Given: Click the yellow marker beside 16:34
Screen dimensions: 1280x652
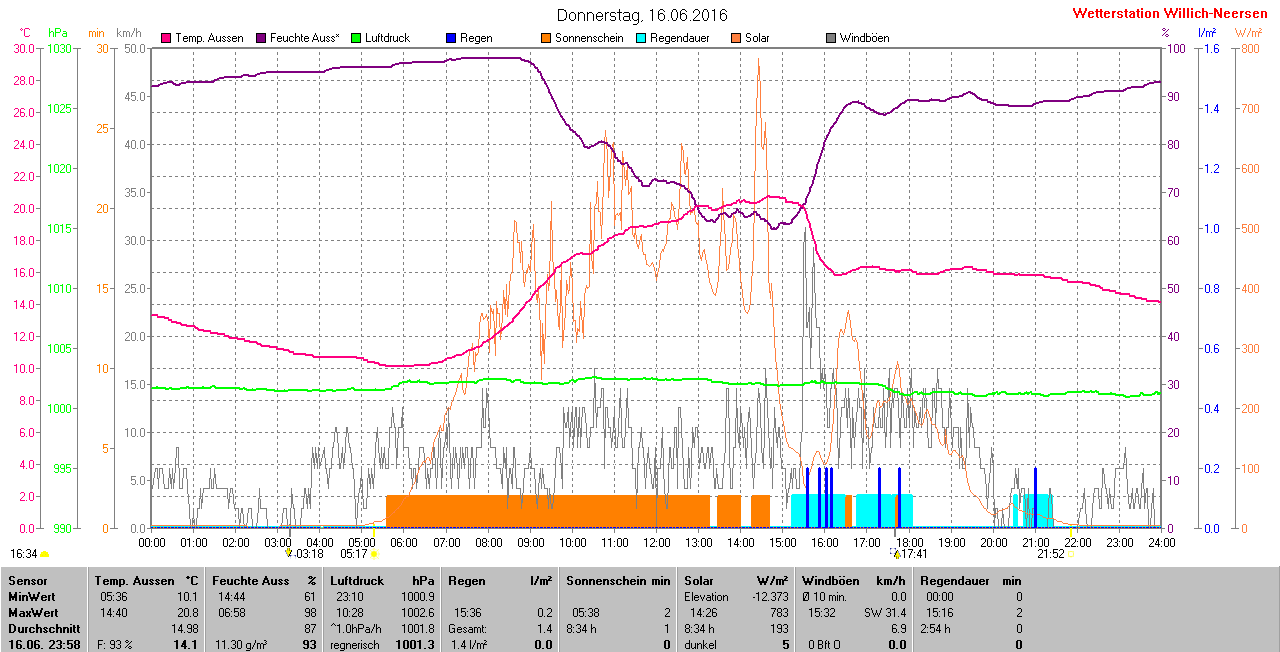Looking at the screenshot, I should (45, 554).
